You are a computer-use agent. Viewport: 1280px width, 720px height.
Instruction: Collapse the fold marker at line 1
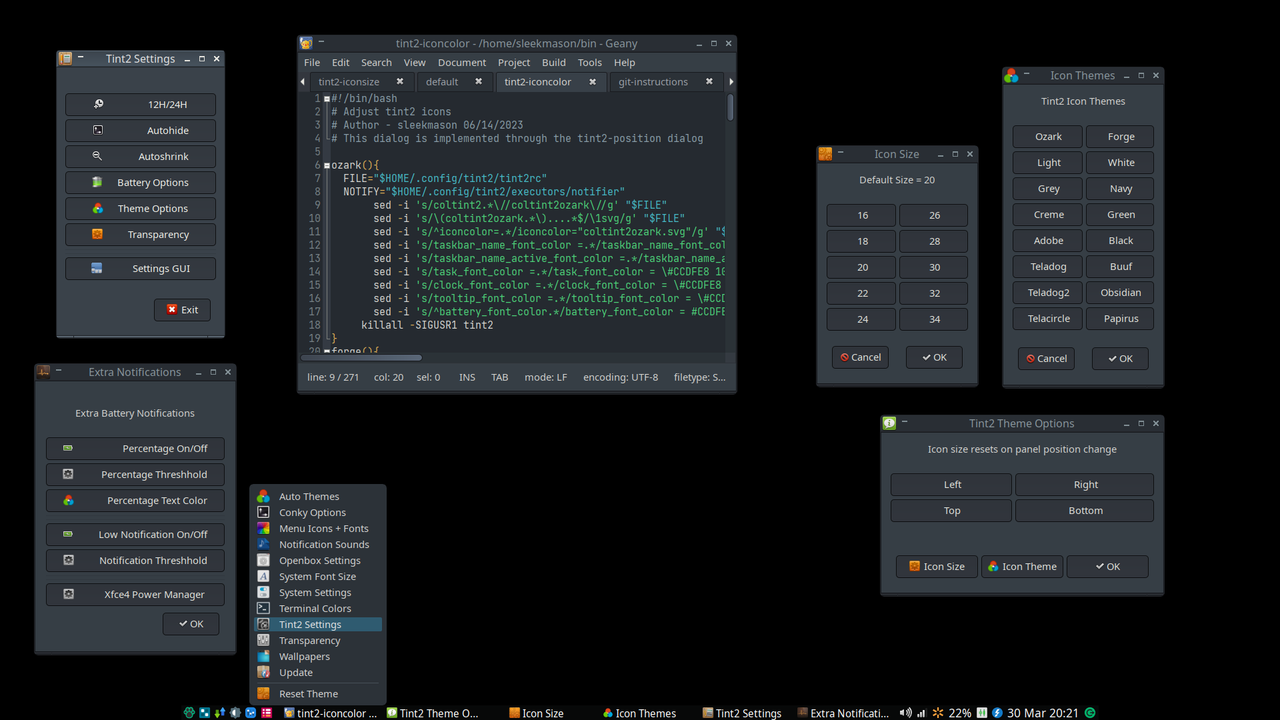pyautogui.click(x=327, y=99)
